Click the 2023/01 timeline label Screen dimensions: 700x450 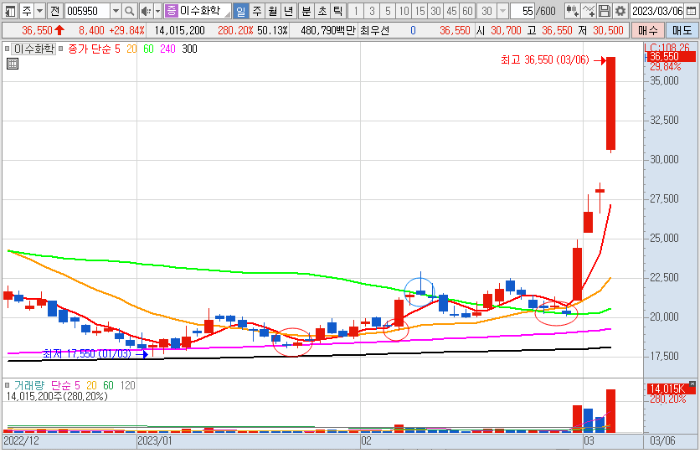tap(154, 441)
